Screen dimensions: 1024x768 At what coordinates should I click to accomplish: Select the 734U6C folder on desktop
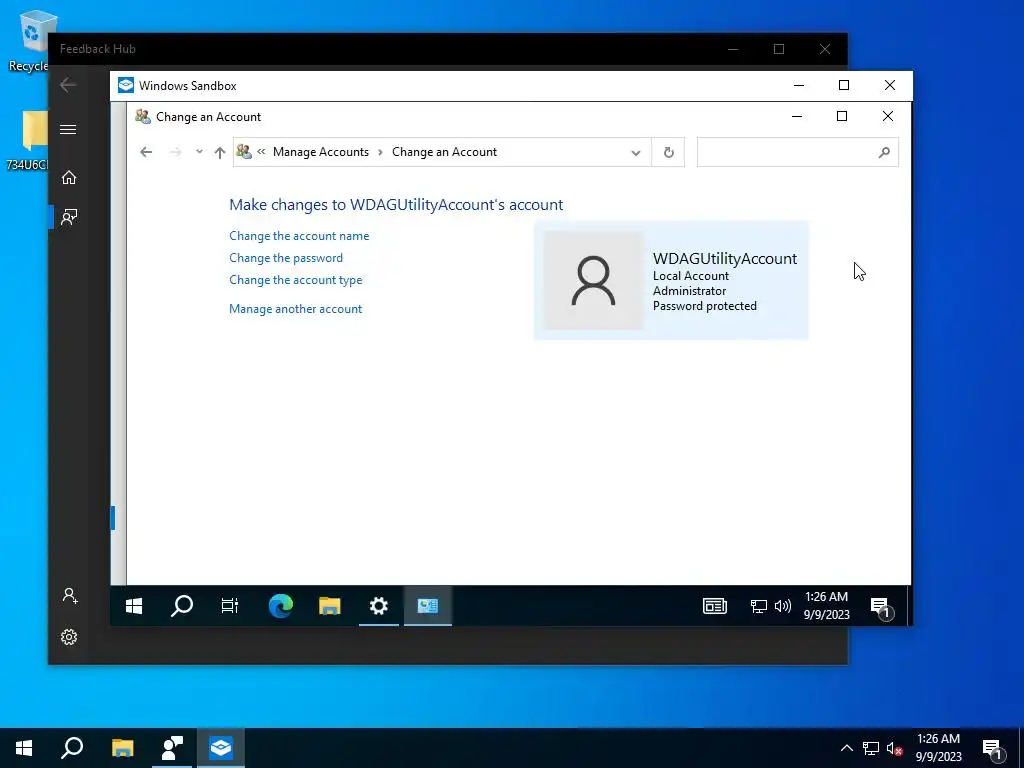(x=29, y=140)
